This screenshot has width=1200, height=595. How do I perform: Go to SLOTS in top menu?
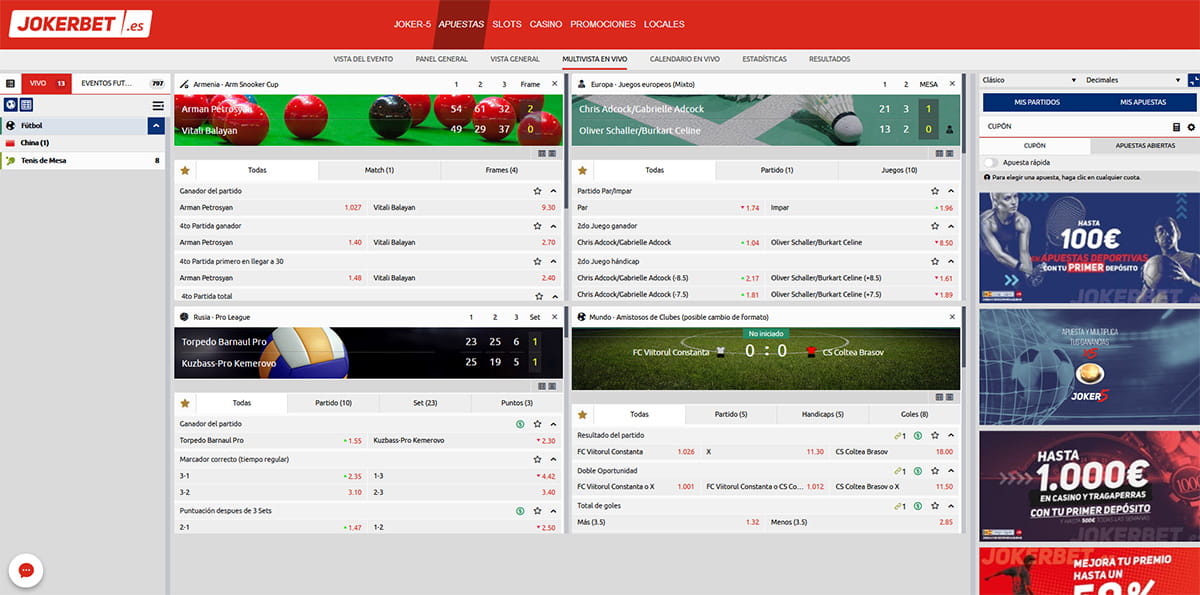tap(507, 23)
